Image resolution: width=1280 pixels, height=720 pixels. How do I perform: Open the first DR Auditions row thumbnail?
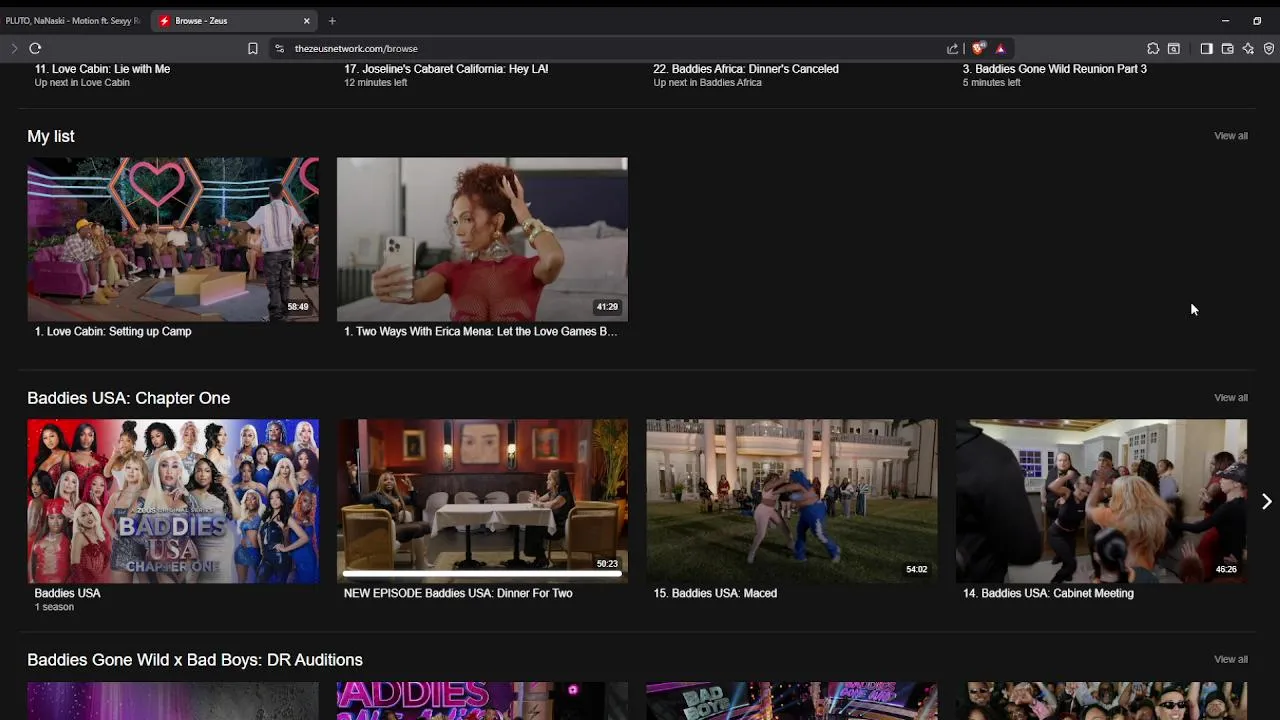coord(173,701)
